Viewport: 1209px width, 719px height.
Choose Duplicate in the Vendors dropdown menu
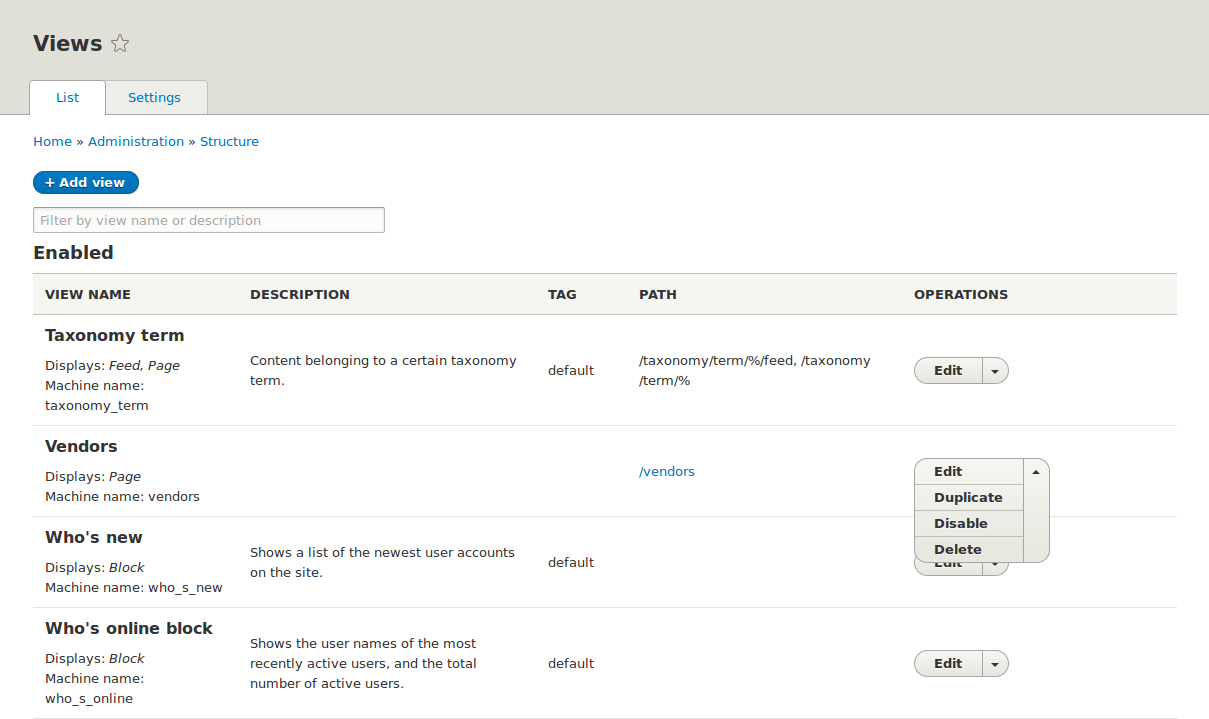(x=968, y=497)
